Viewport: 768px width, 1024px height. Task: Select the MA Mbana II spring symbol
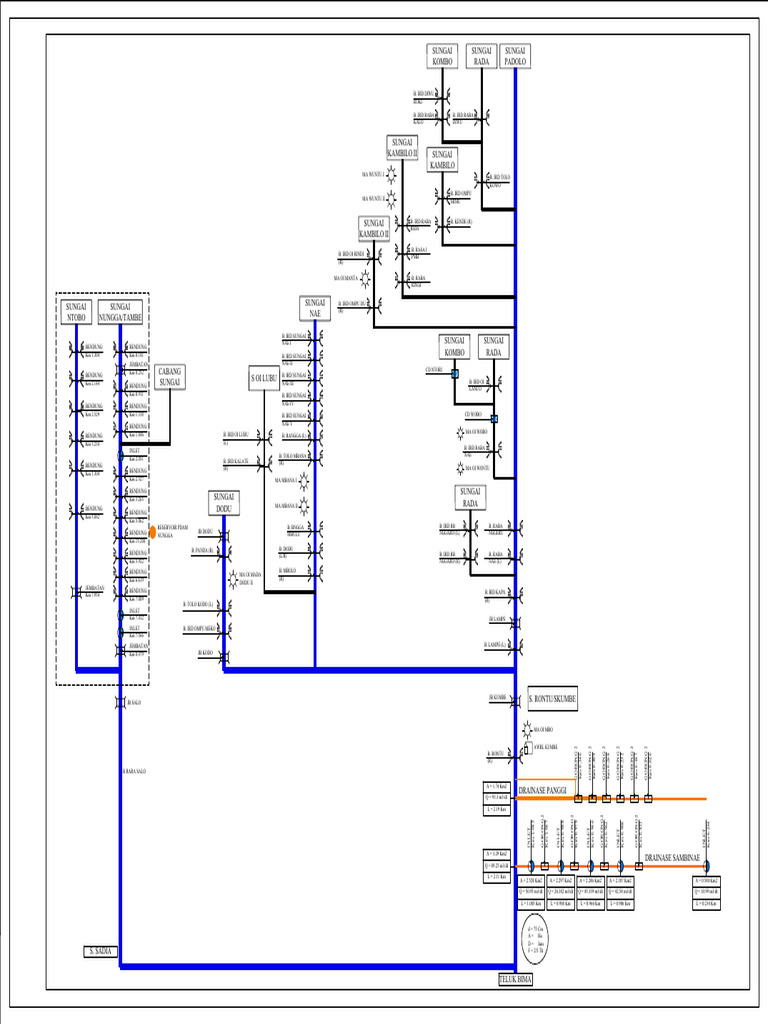(304, 506)
